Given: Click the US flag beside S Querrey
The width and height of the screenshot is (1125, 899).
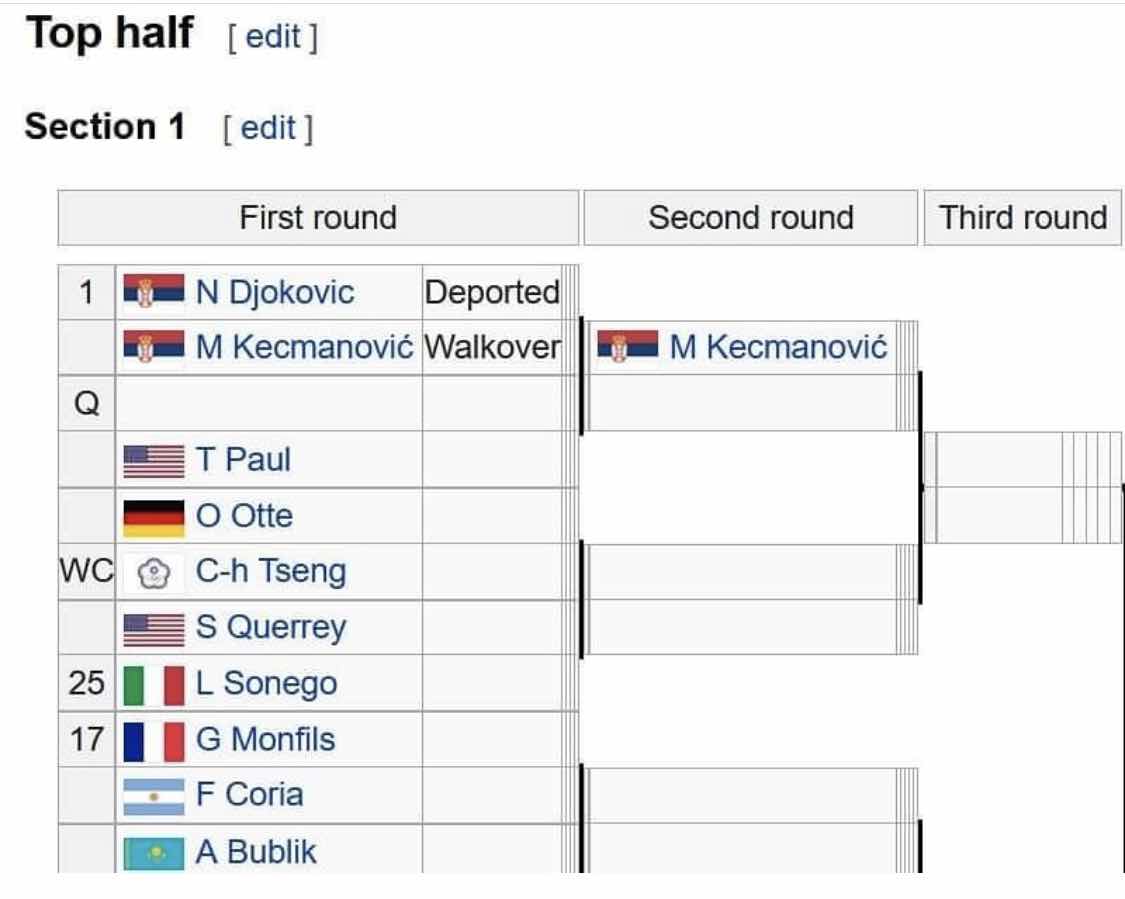Looking at the screenshot, I should [x=154, y=629].
